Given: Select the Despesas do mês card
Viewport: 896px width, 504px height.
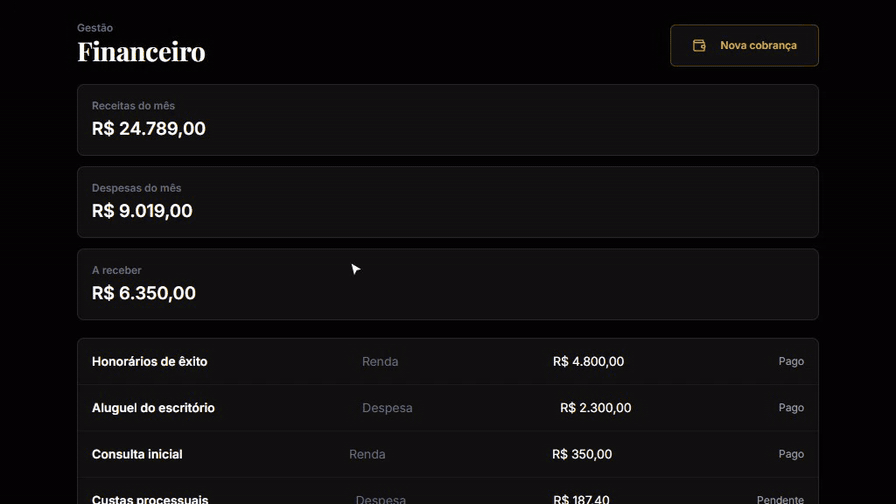Looking at the screenshot, I should point(447,202).
